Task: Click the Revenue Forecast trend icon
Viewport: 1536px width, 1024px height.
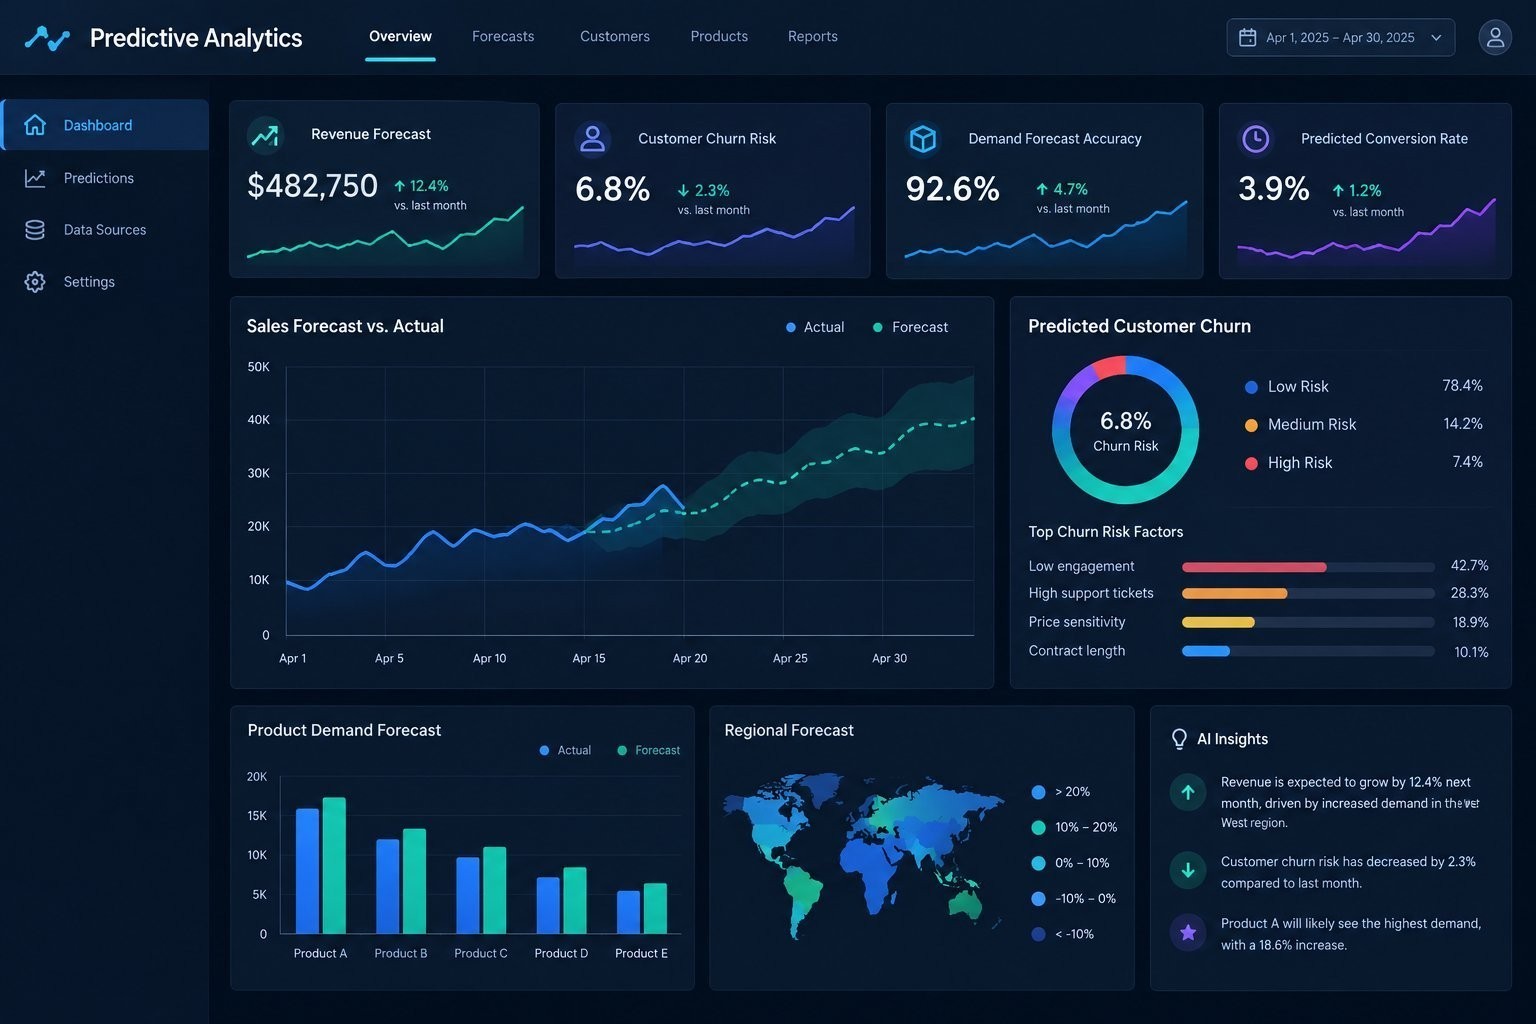Action: pos(265,135)
